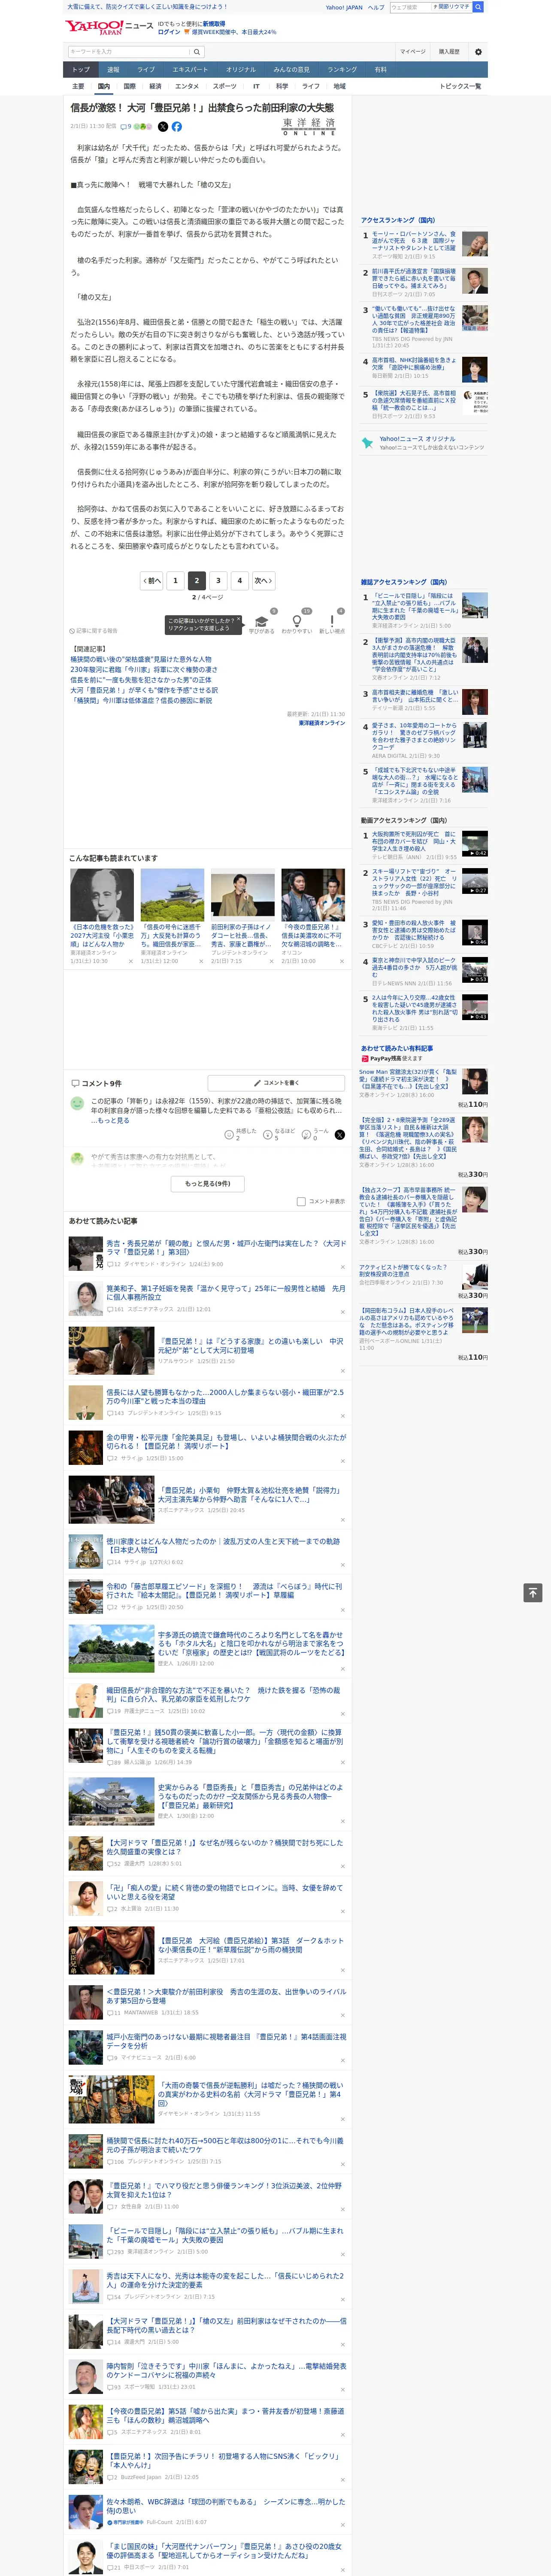551x2576 pixels.
Task: Open settings with the gear icon
Action: 478,52
